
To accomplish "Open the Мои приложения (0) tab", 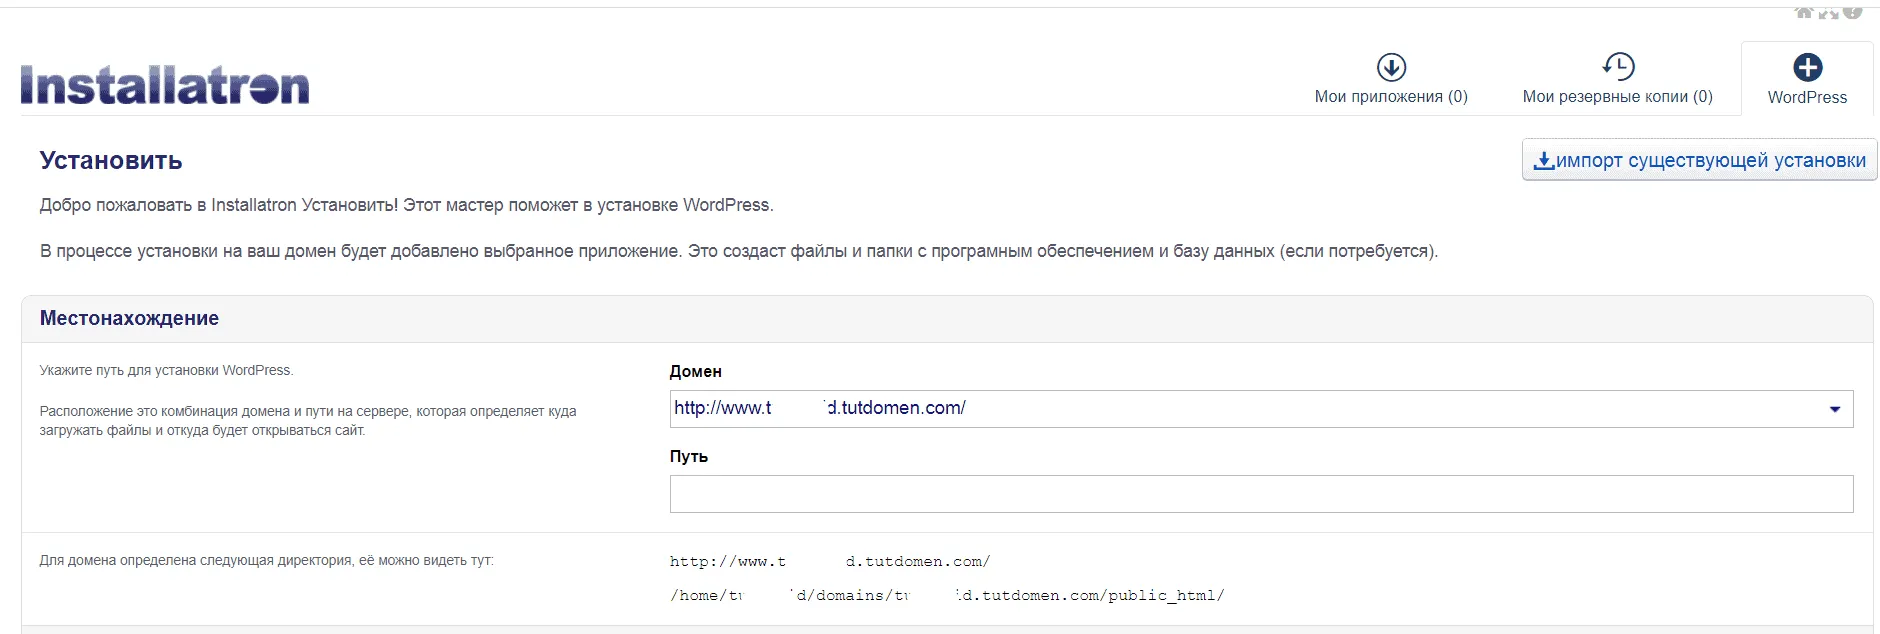I will (x=1391, y=80).
